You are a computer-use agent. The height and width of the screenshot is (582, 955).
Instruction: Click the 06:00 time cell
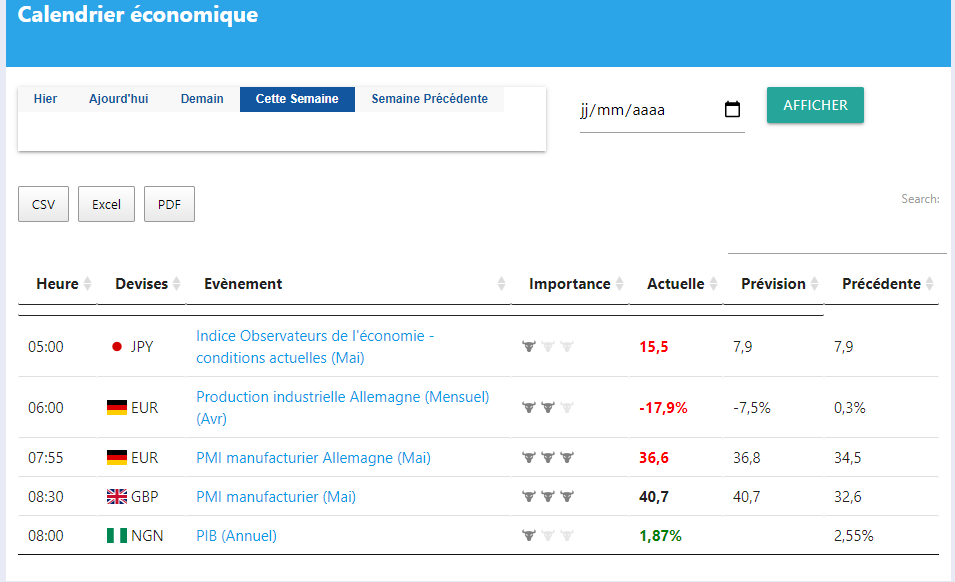[46, 407]
